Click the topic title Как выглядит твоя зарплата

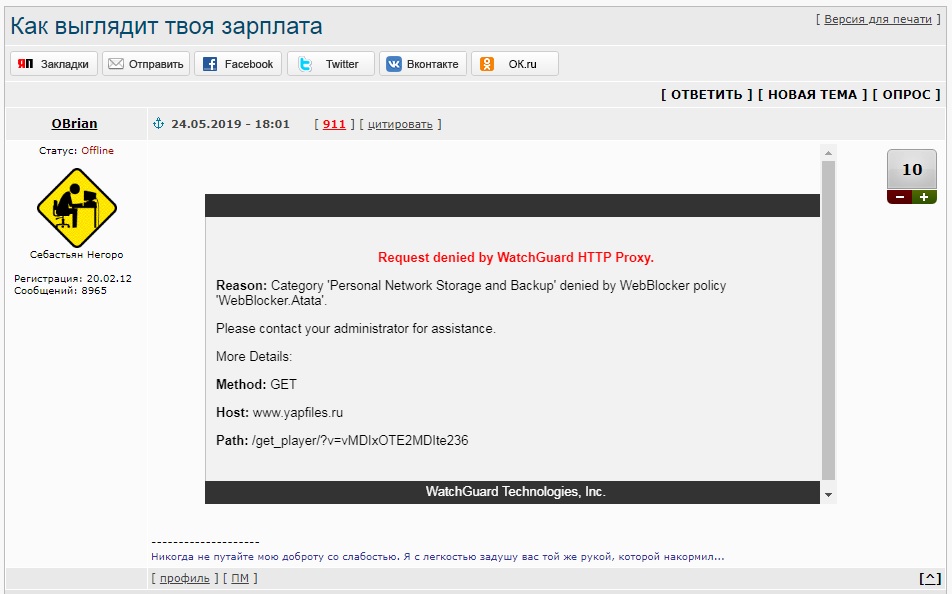point(166,26)
